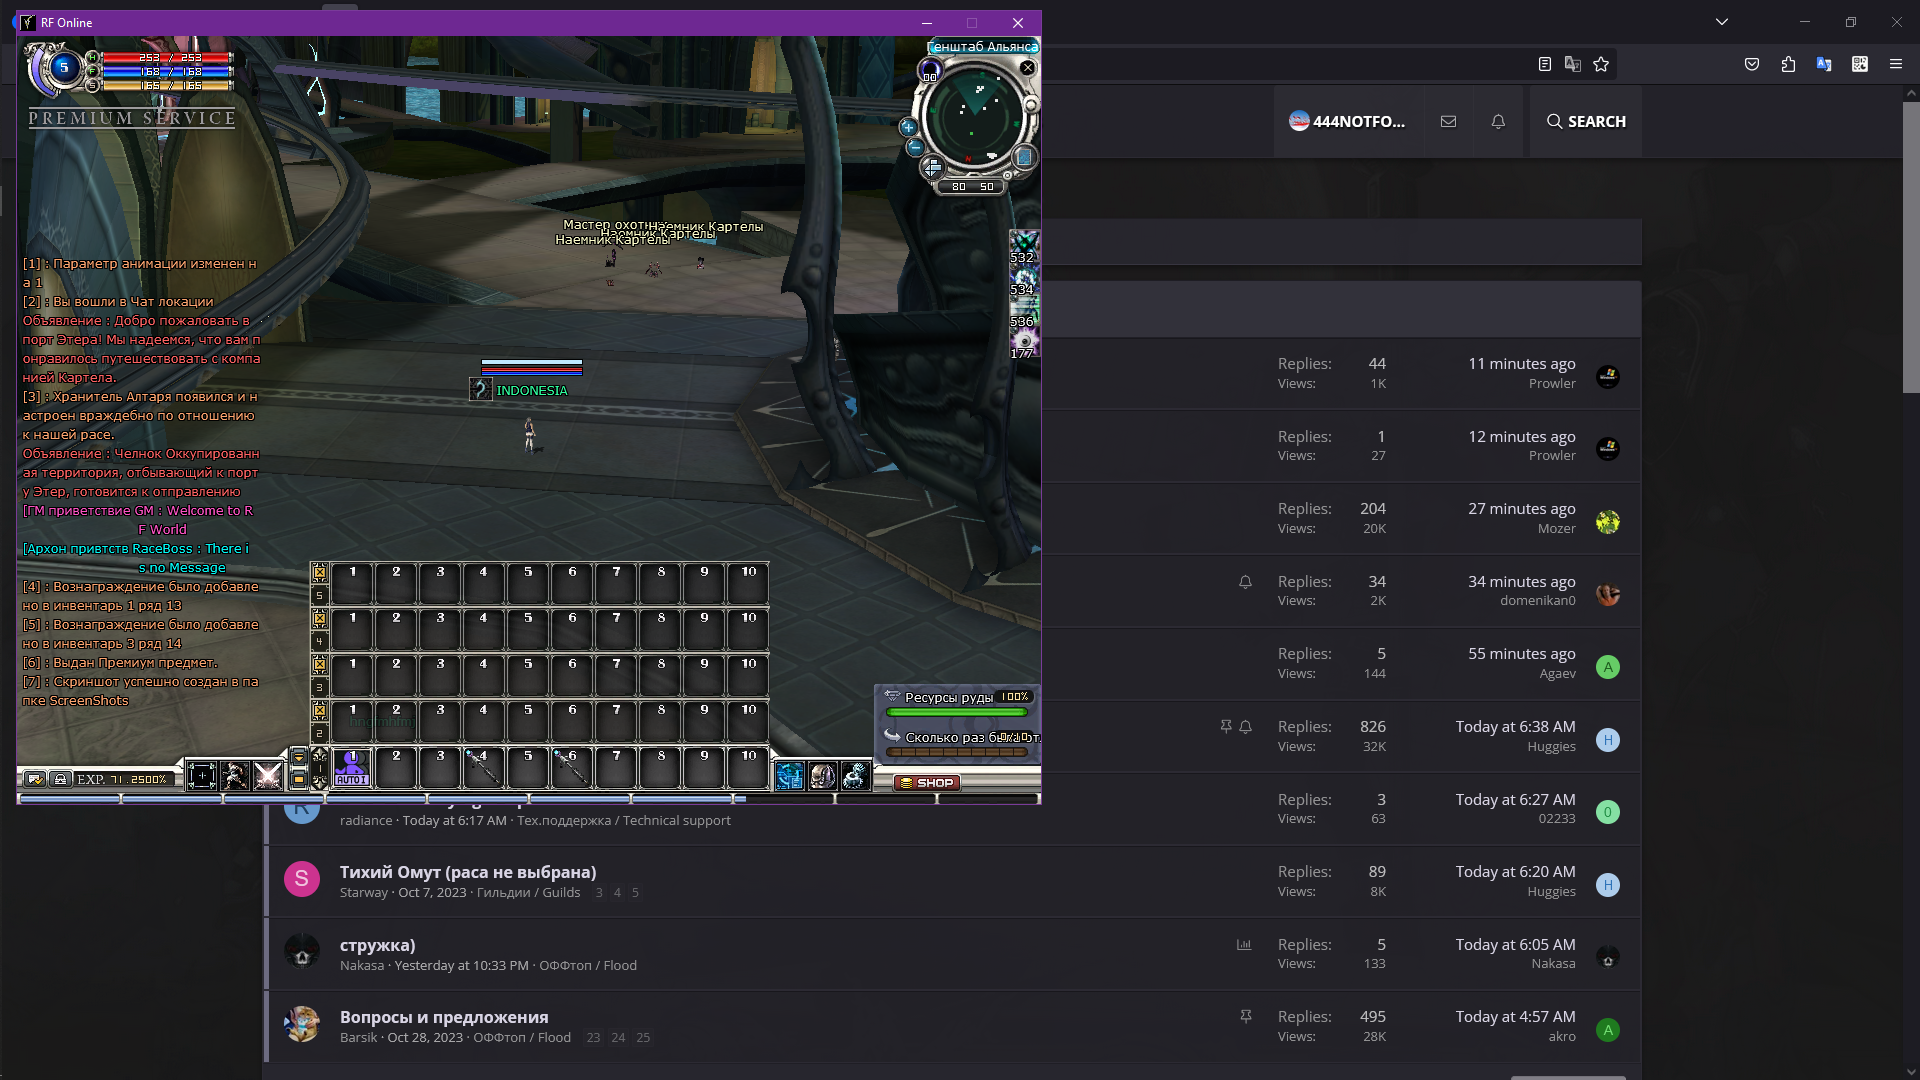Open the 444NOTFO... account menu
This screenshot has width=1920, height=1080.
tap(1347, 121)
